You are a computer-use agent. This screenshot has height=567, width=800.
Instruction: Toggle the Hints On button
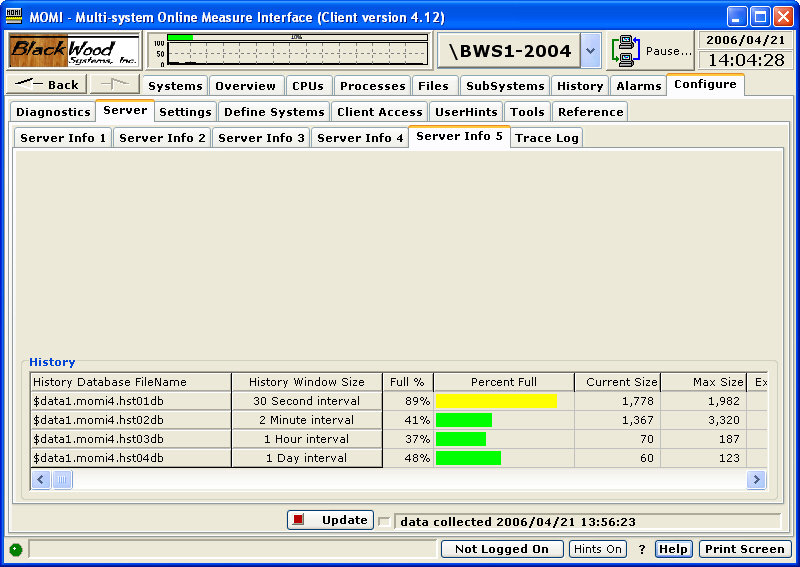(x=598, y=549)
